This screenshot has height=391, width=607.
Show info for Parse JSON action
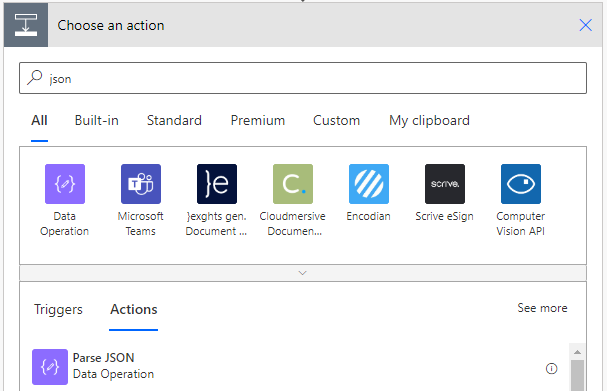coord(551,369)
